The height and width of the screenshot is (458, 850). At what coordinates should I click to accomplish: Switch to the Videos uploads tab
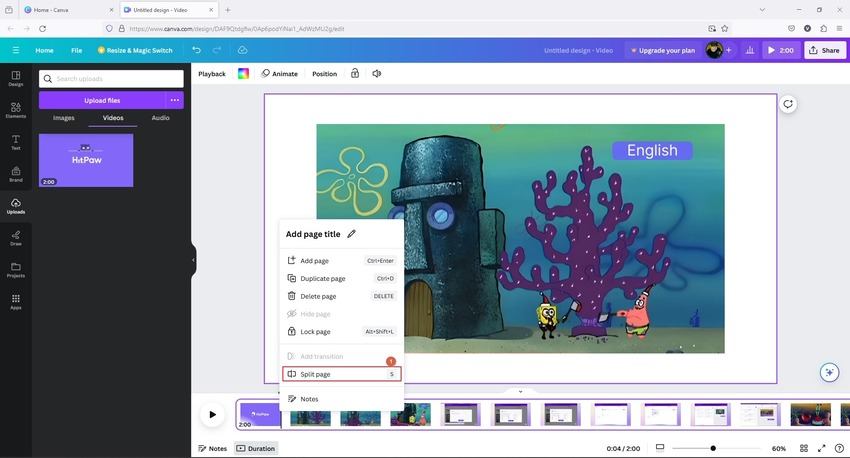click(x=113, y=118)
